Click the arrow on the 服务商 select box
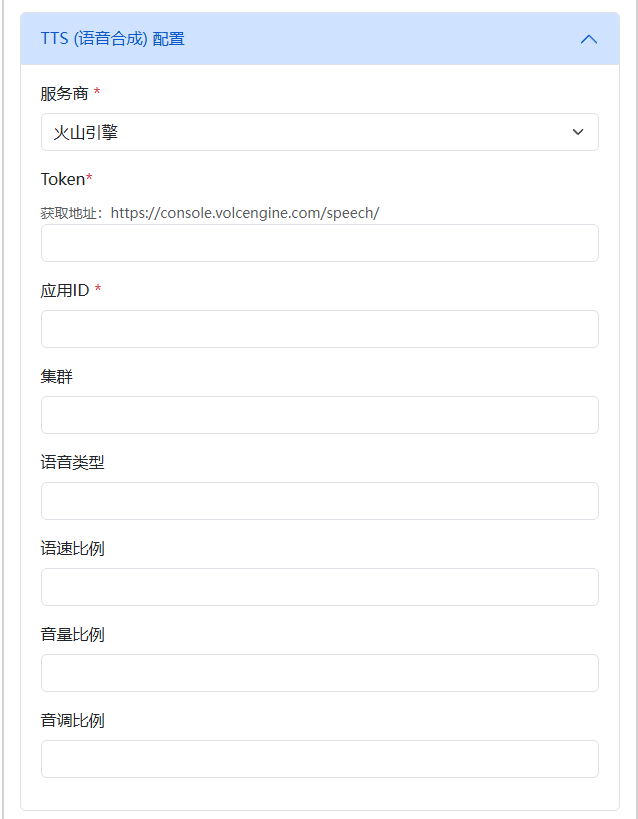This screenshot has height=819, width=638. 578,132
